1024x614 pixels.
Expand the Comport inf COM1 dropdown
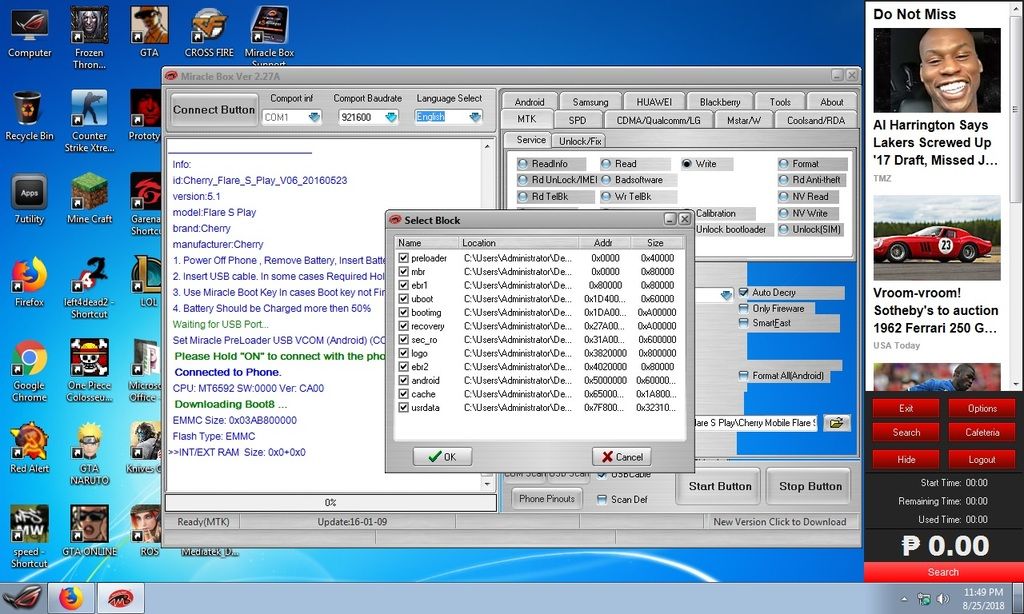pos(314,117)
